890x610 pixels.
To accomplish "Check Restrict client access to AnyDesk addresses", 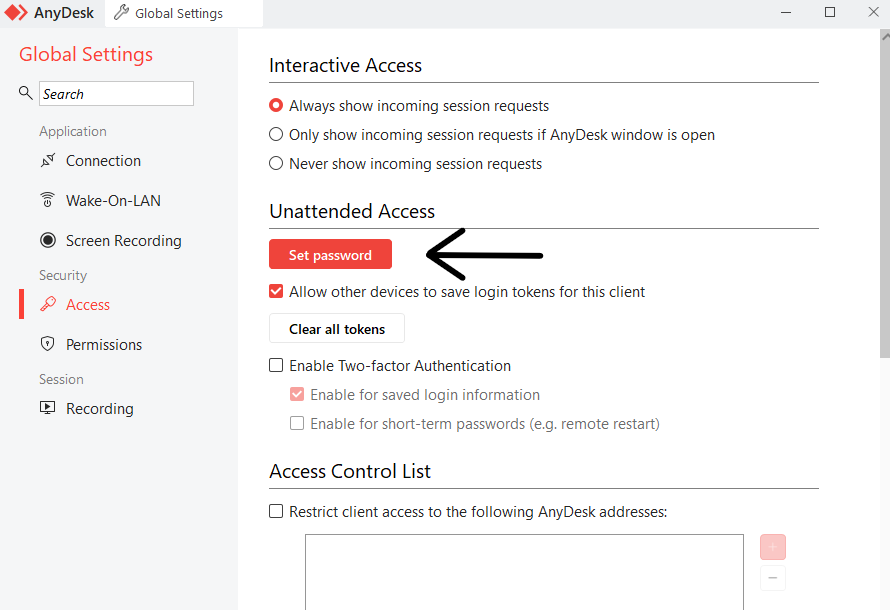I will tap(276, 511).
